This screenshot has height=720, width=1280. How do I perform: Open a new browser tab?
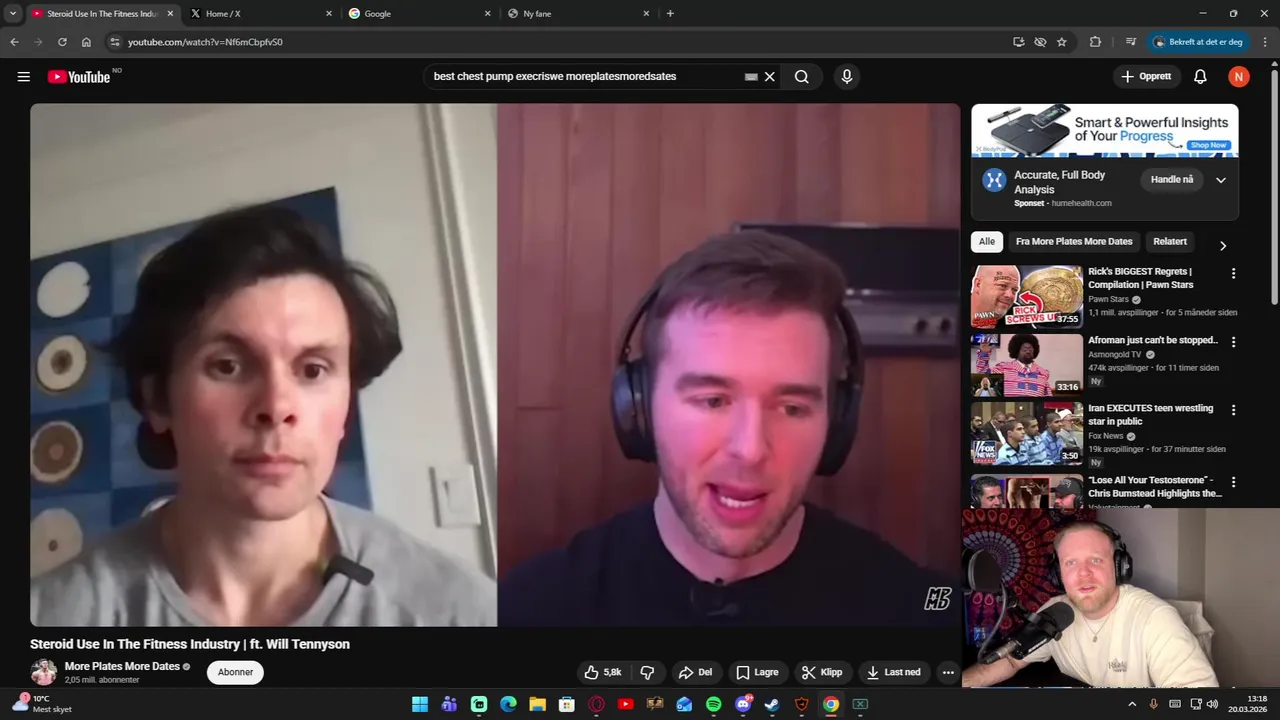coord(670,14)
